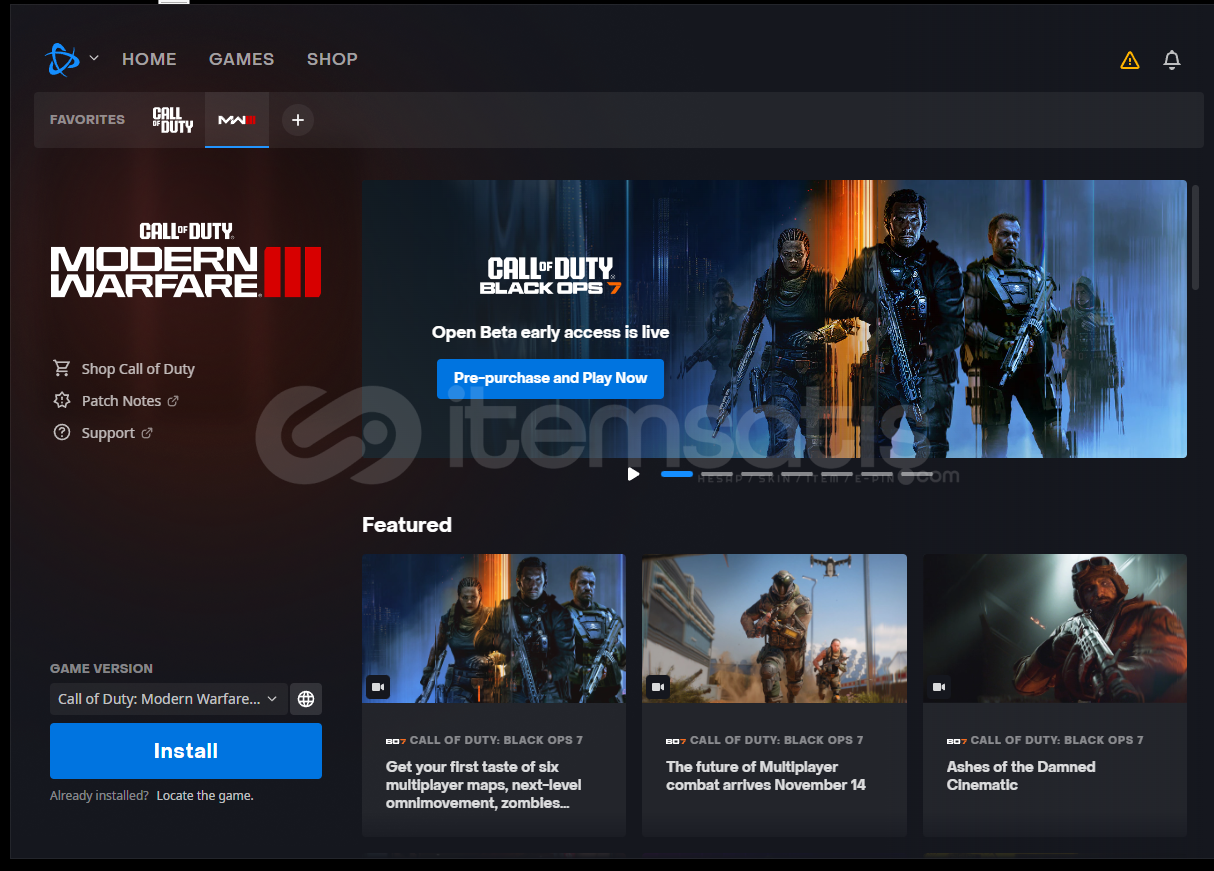Click the Shop Call of Duty cart icon
This screenshot has height=871, width=1214.
pos(62,368)
